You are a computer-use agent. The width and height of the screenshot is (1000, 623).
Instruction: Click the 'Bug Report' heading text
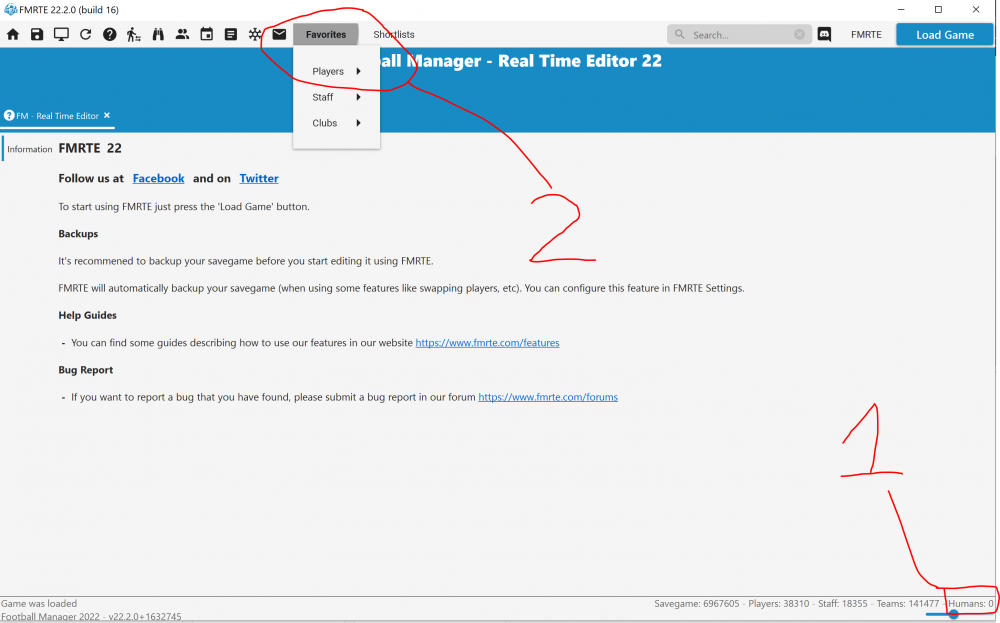coord(85,370)
